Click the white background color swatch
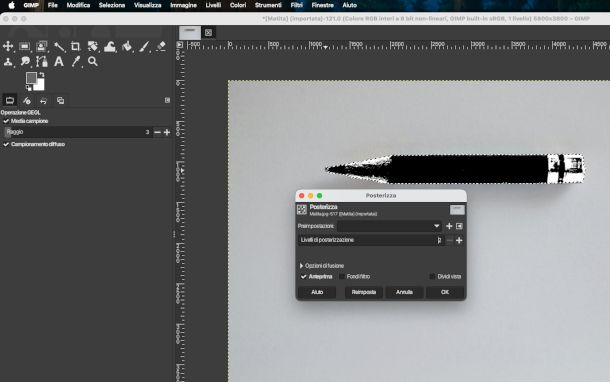Screen dimensions: 610x382 pyautogui.click(x=40, y=86)
